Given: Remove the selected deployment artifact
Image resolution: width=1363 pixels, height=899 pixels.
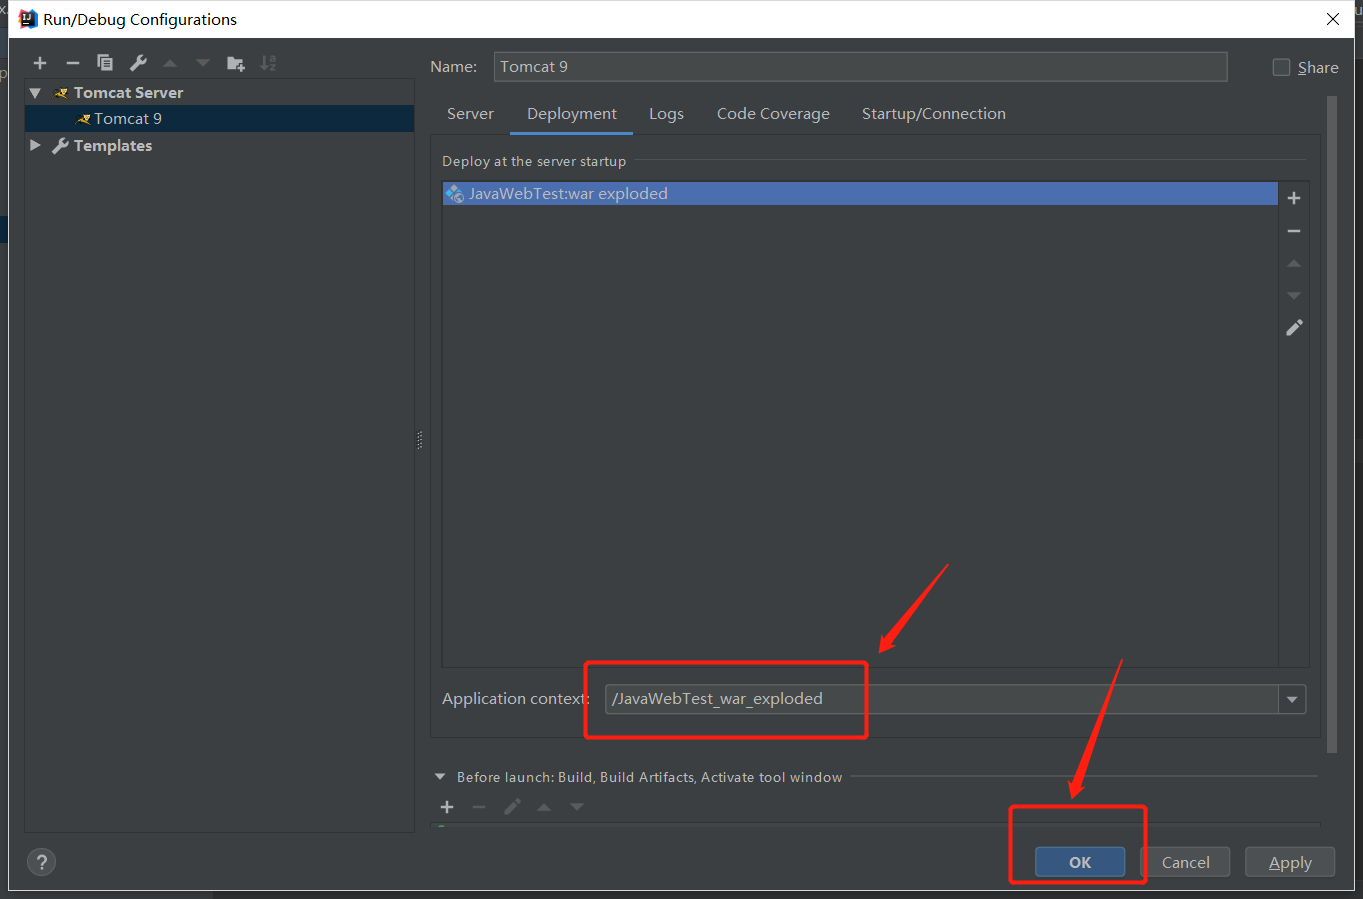Looking at the screenshot, I should (x=1293, y=230).
